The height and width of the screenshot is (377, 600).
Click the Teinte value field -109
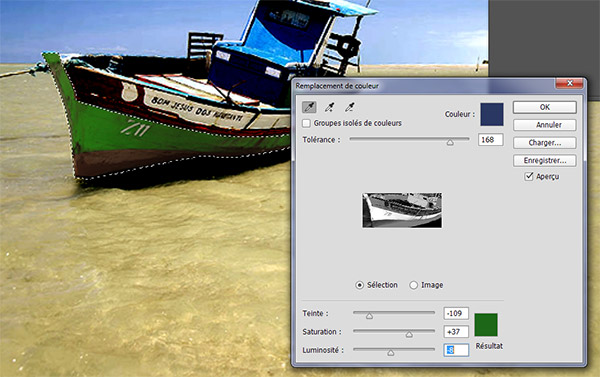coord(456,313)
